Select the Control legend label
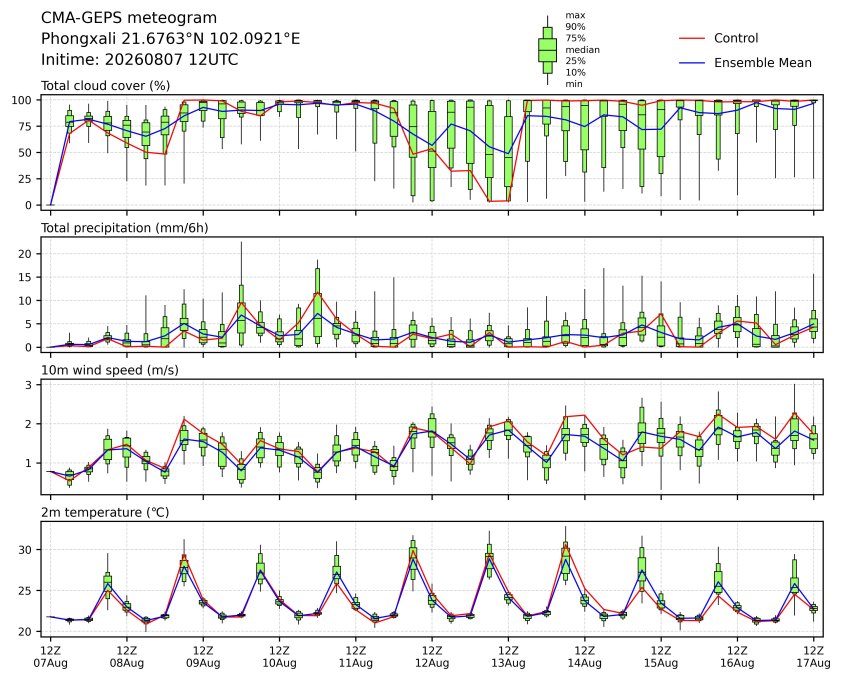 [x=736, y=38]
